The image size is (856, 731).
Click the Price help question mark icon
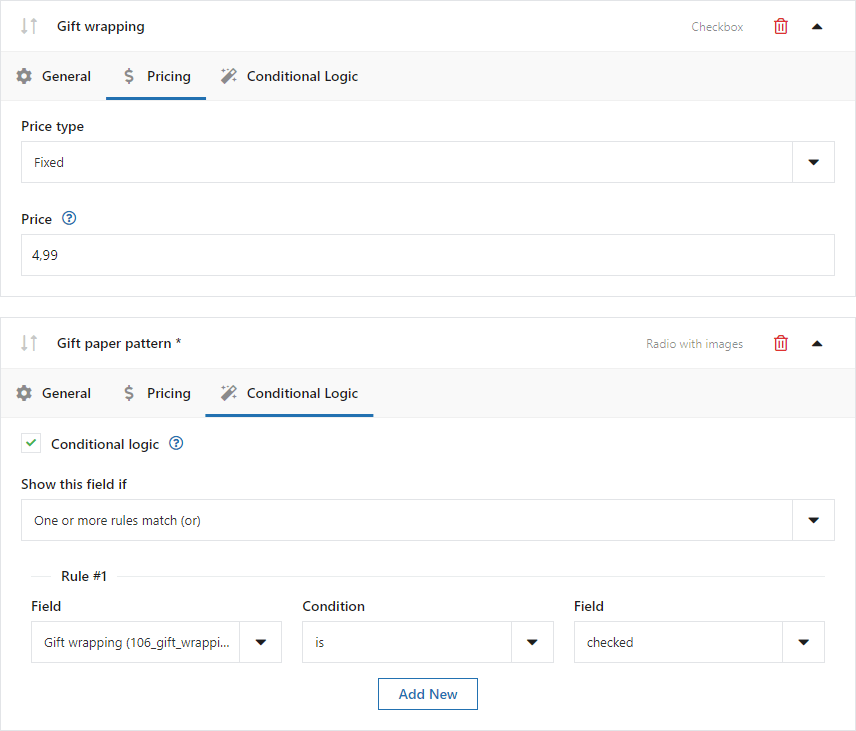[x=69, y=218]
